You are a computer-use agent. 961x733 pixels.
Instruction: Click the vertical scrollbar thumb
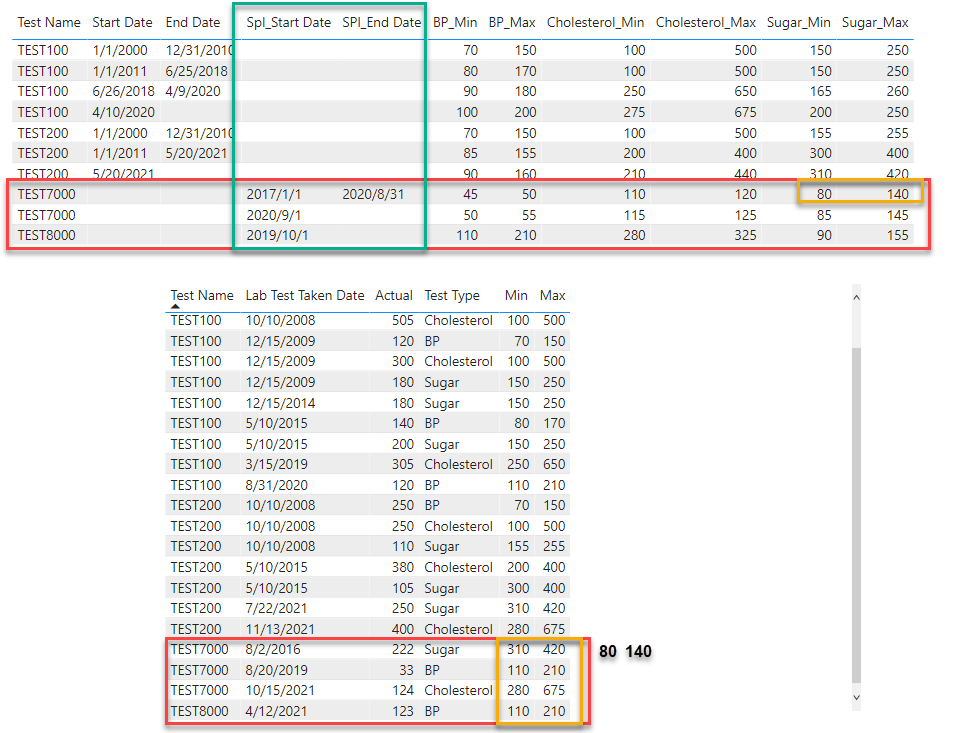856,515
